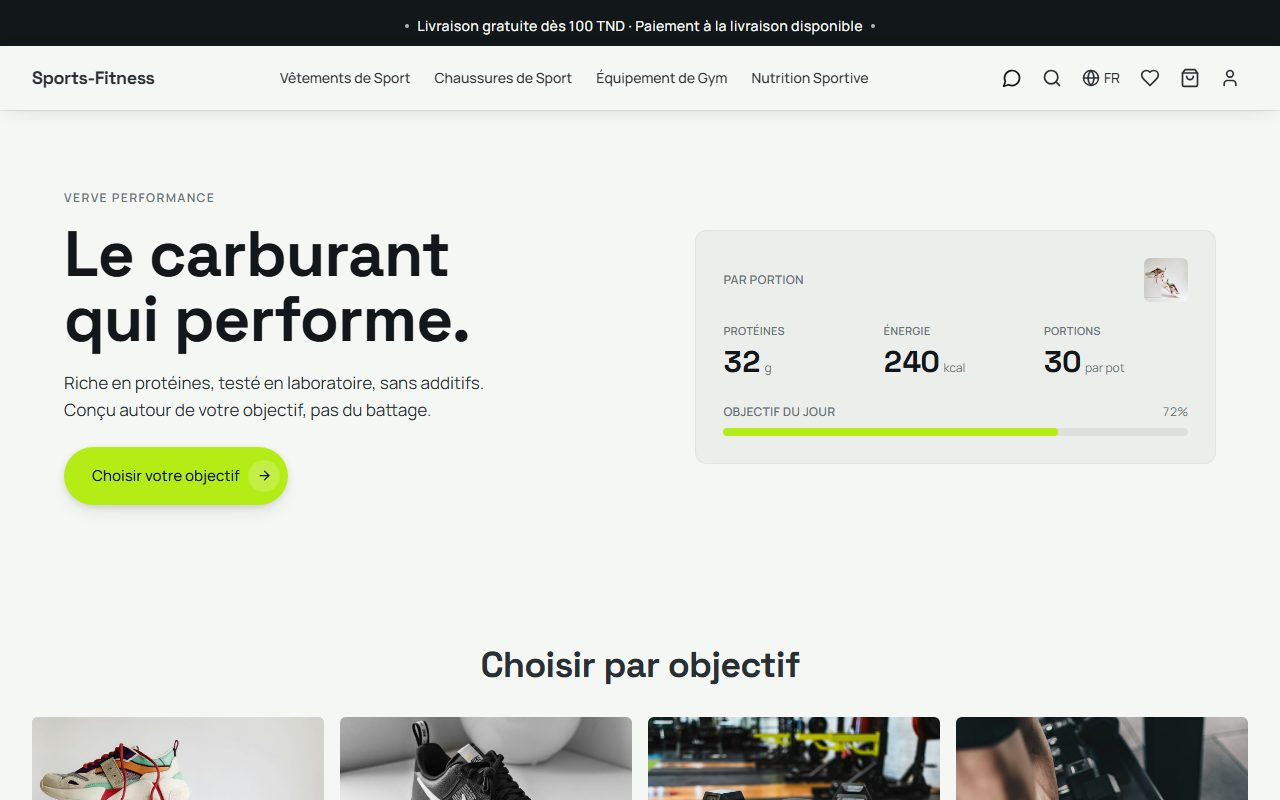Image resolution: width=1280 pixels, height=800 pixels.
Task: Open the chat bubble icon in header
Action: click(1011, 78)
